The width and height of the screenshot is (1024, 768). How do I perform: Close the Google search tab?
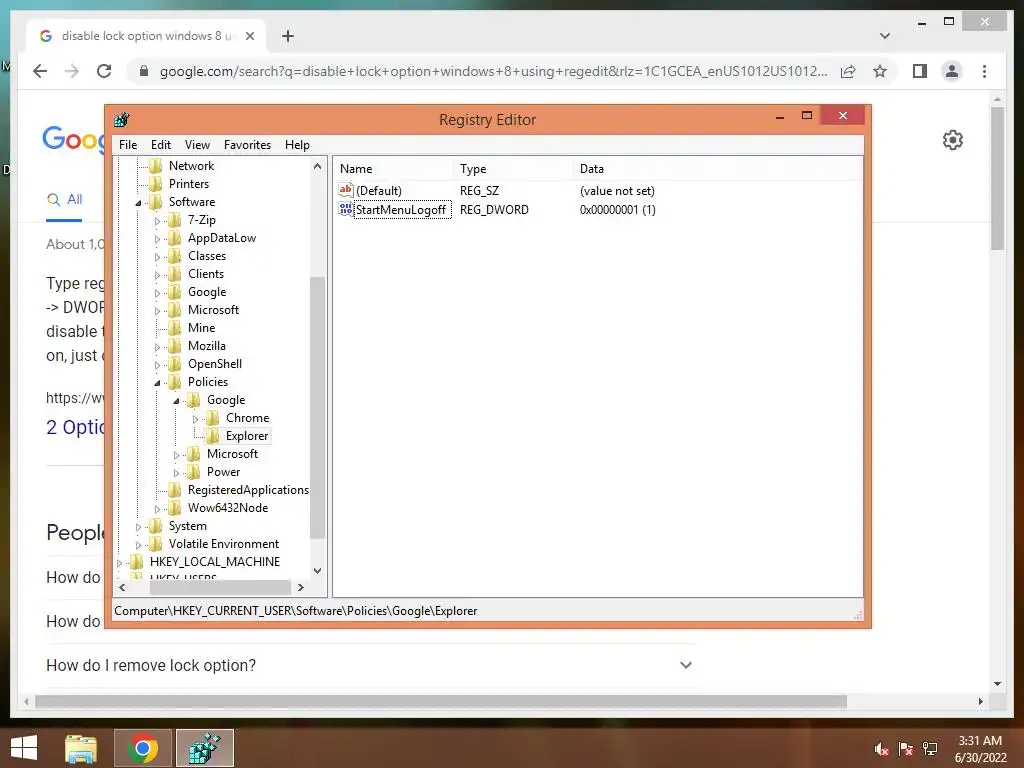249,36
